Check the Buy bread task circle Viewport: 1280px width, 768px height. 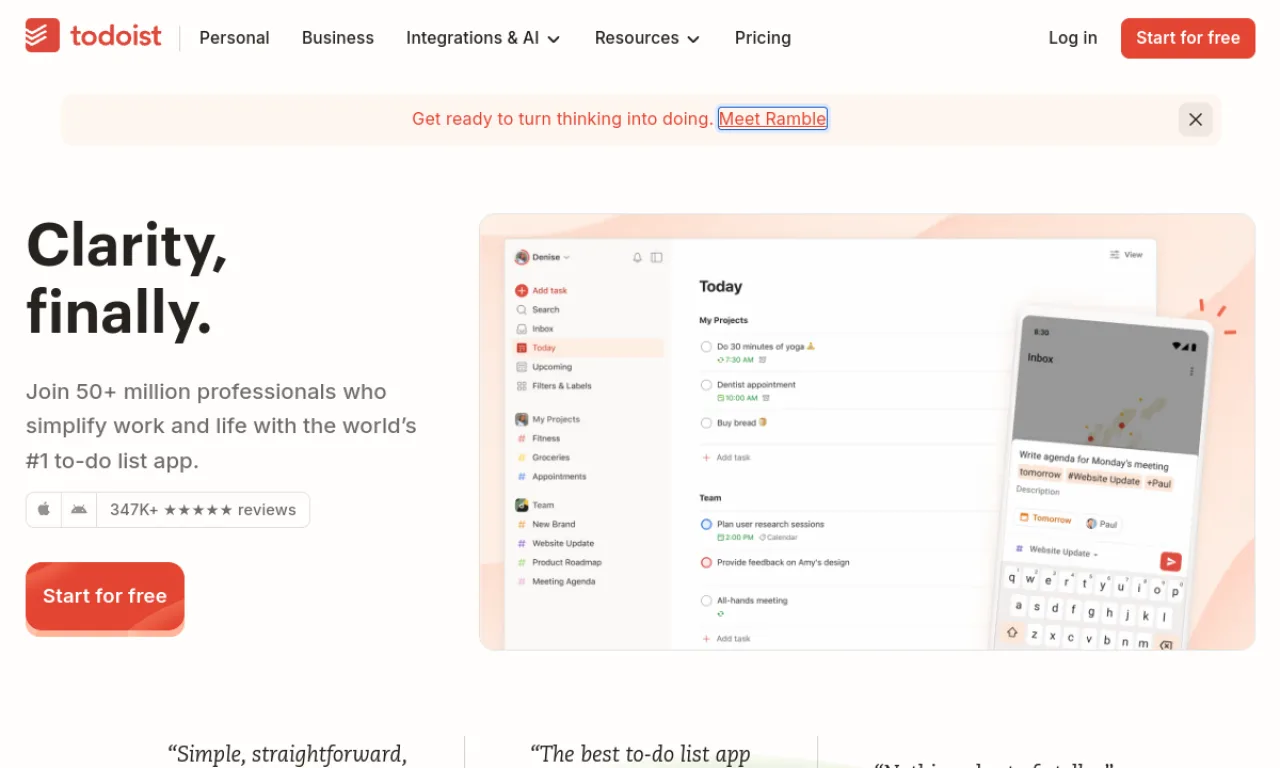pyautogui.click(x=706, y=423)
